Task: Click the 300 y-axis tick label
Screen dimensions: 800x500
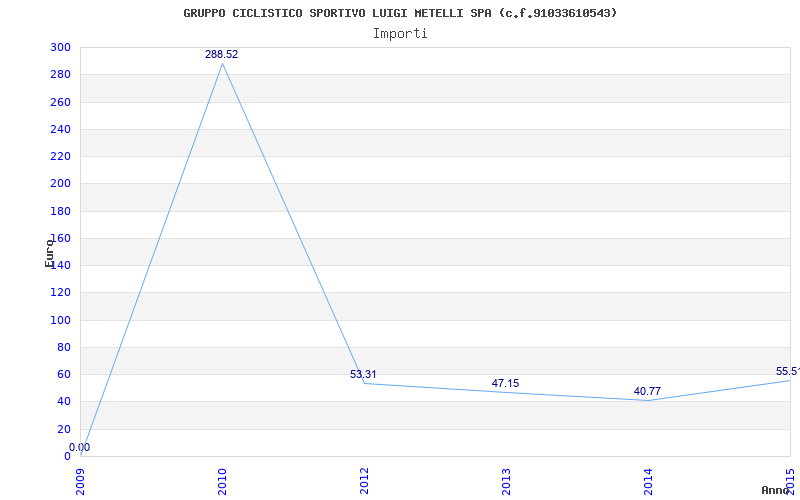Action: point(60,47)
